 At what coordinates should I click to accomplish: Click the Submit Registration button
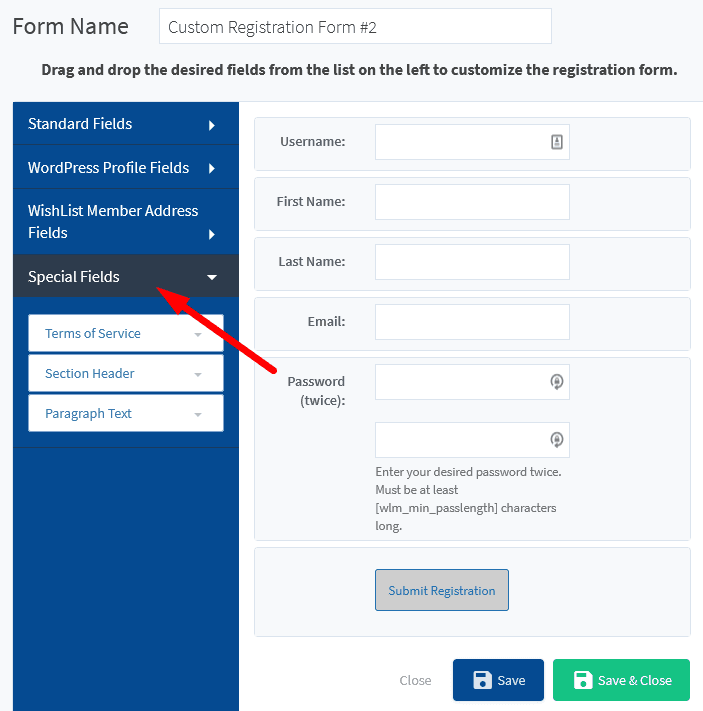coord(442,590)
